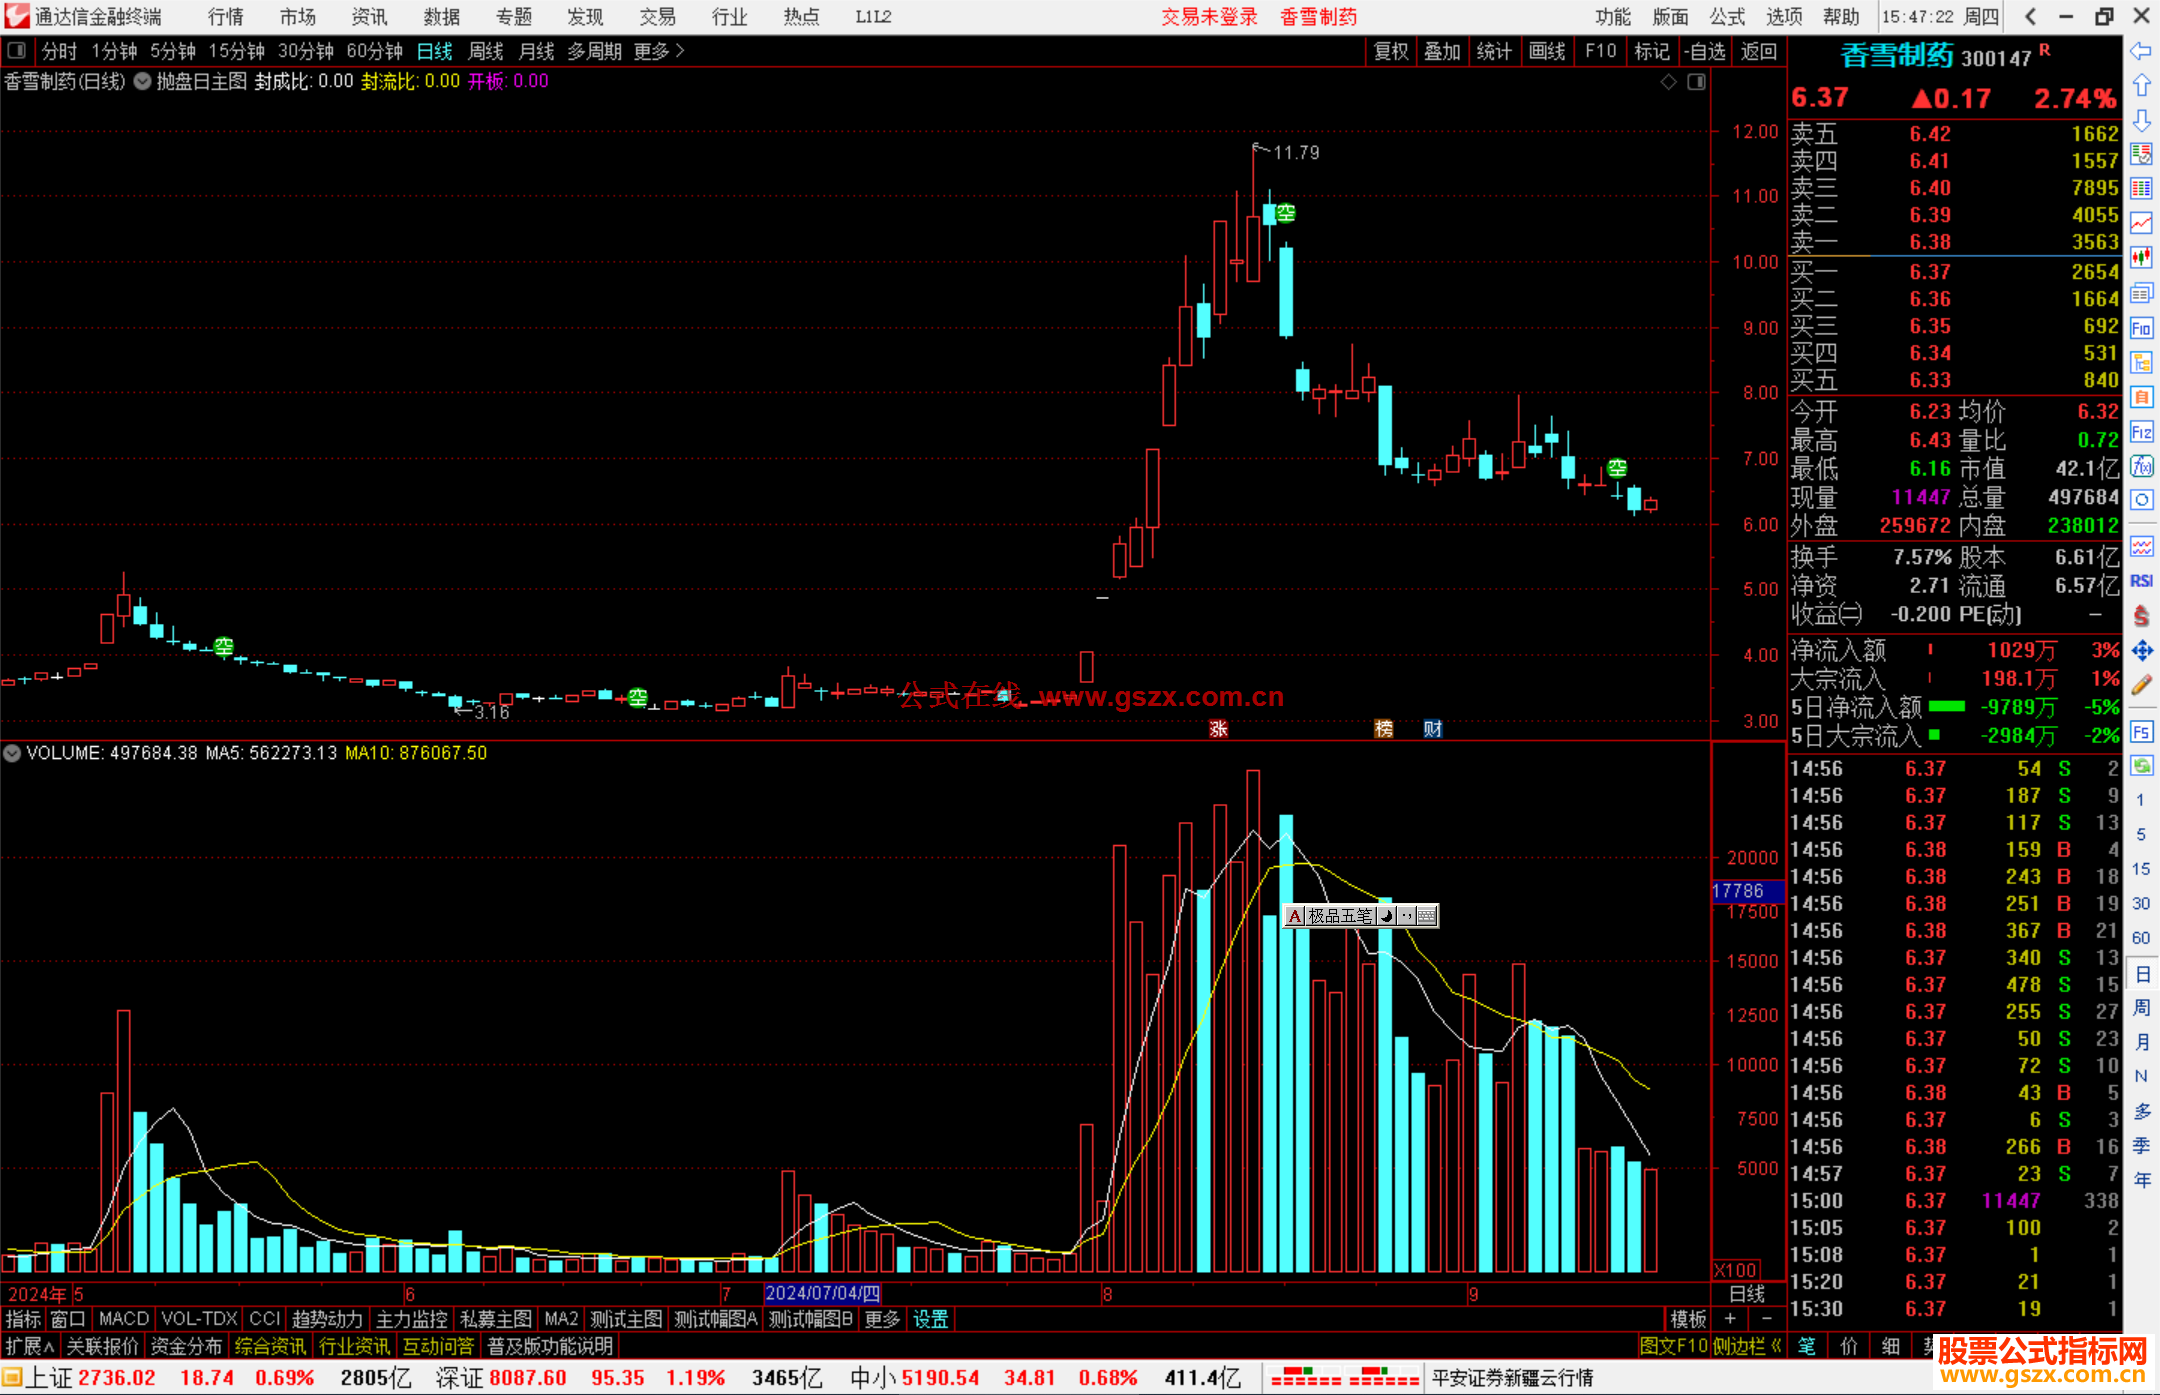Open the F10 company info sidebar icon
The height and width of the screenshot is (1395, 2160).
pos(2141,329)
